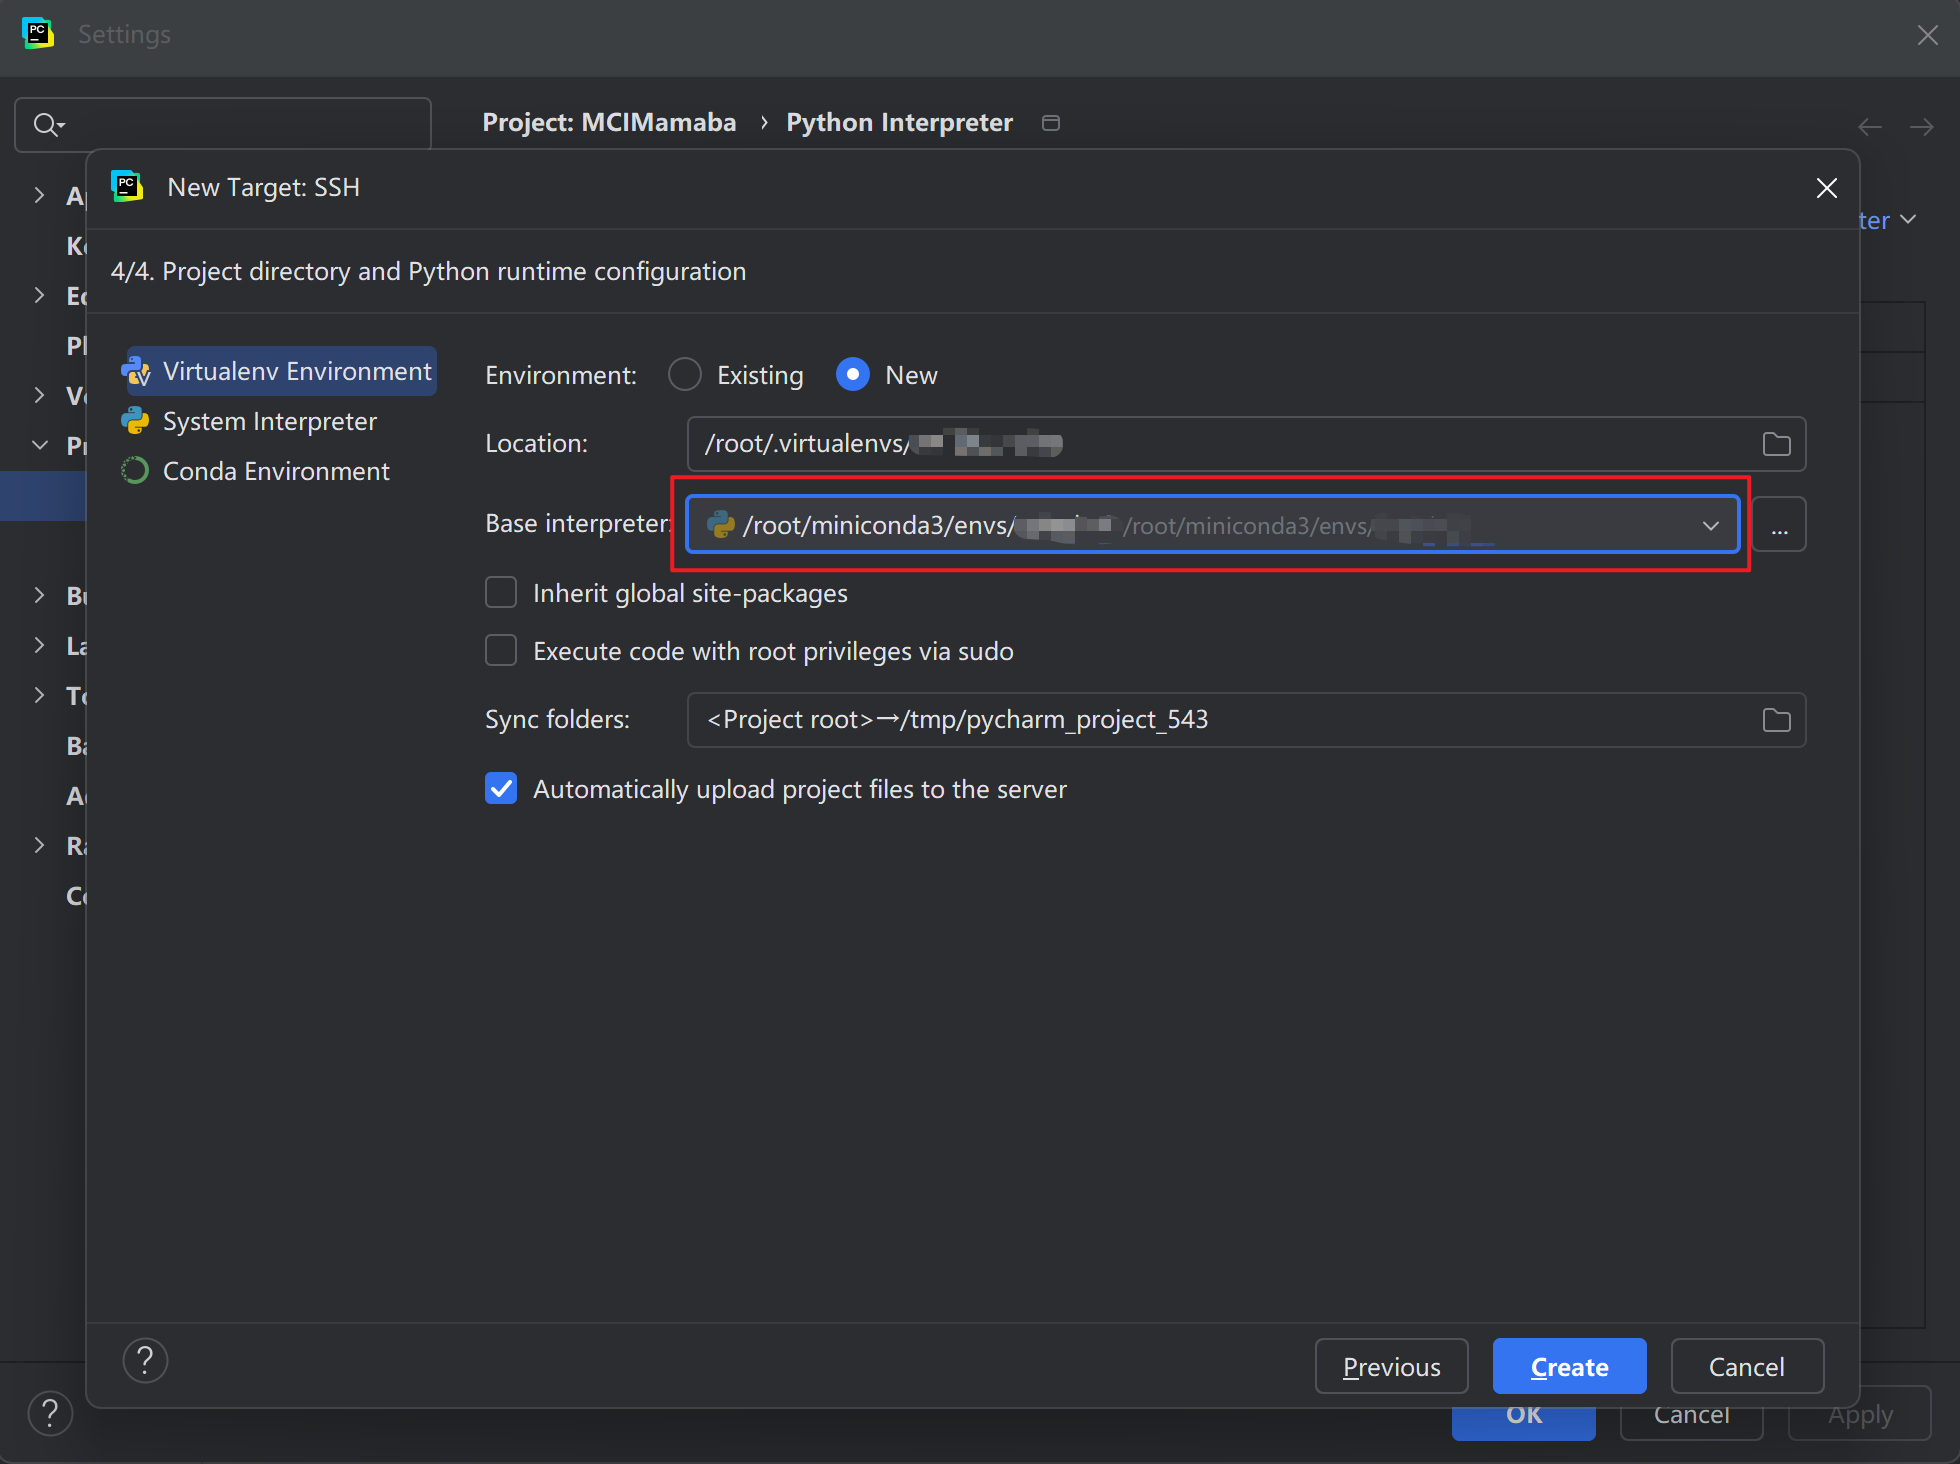Navigate forward arrow in Settings
Viewport: 1960px width, 1464px height.
click(x=1921, y=126)
